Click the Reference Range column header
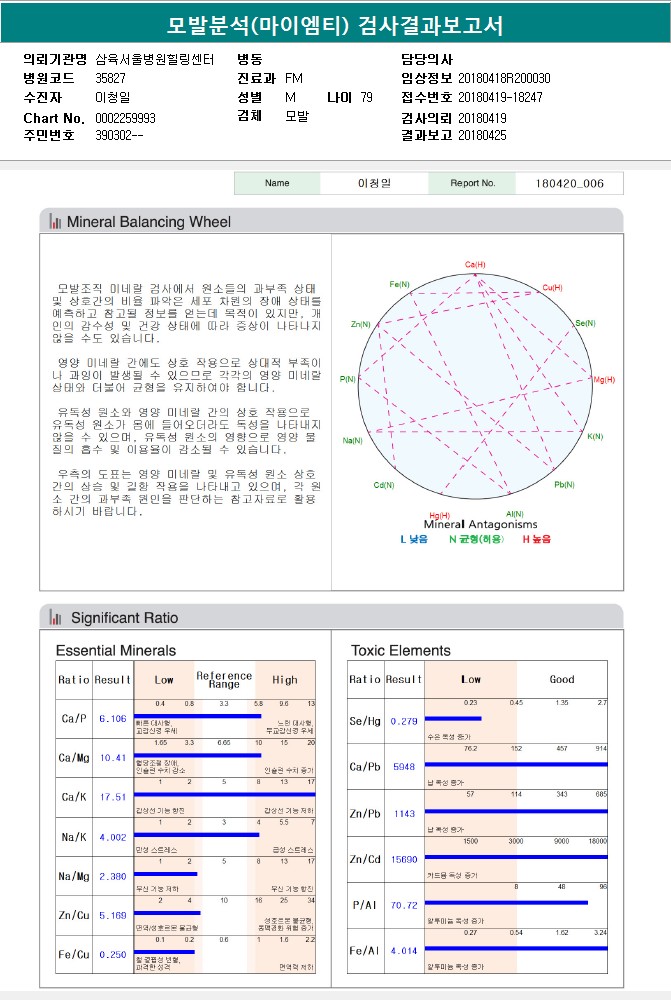This screenshot has height=1000, width=671. pos(224,680)
